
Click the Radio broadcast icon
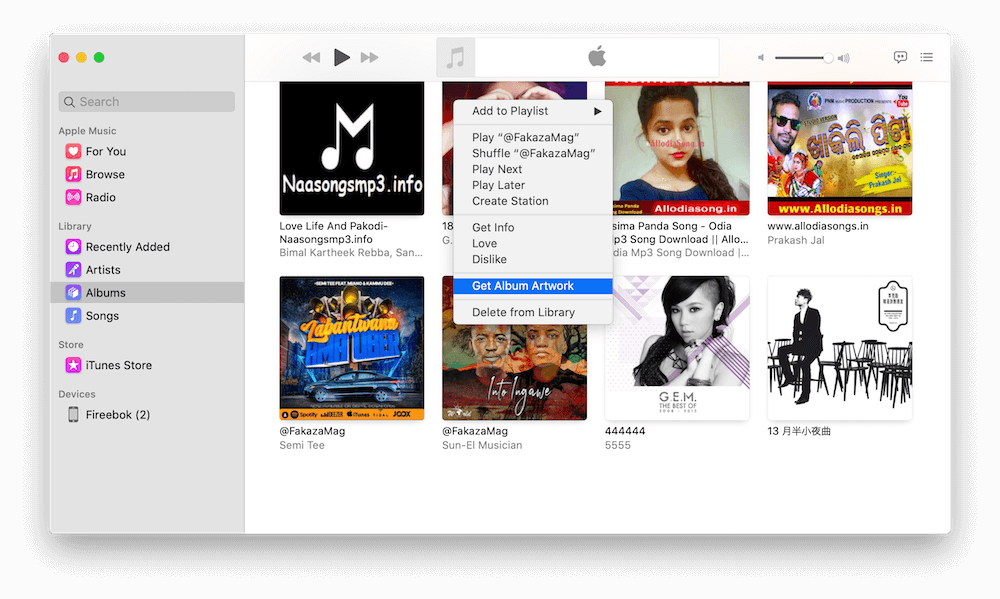coord(73,197)
